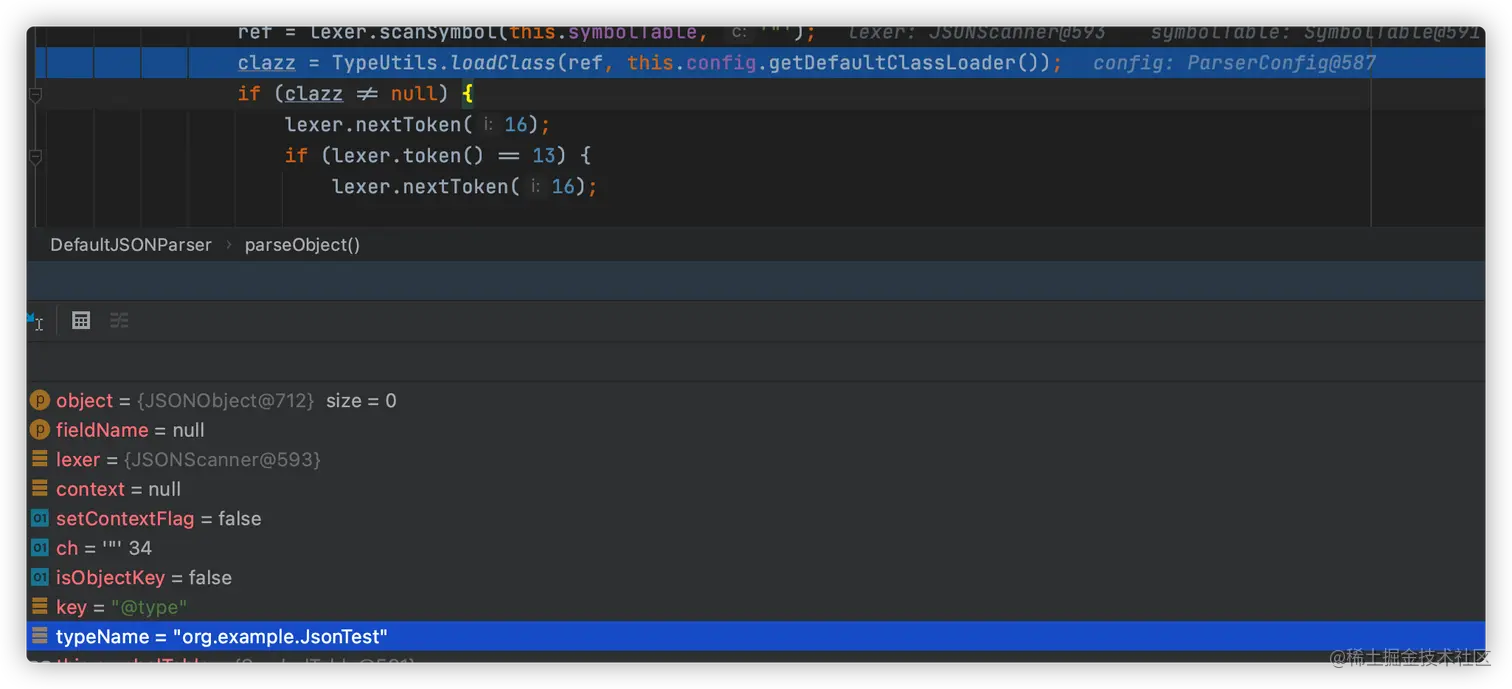Click the "org.example.JsonTest" string value
Viewport: 1512px width, 689px height.
[280, 636]
